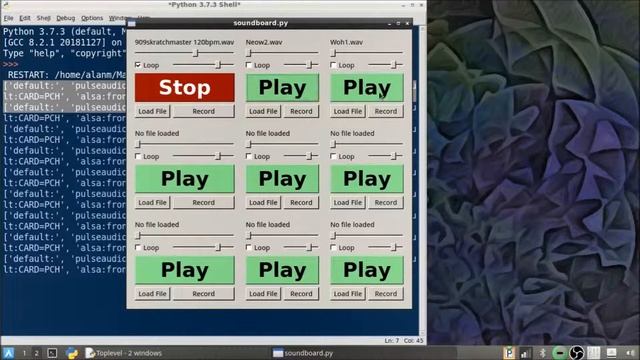Open the Options menu in Python Shell
The height and width of the screenshot is (360, 640).
pos(92,18)
